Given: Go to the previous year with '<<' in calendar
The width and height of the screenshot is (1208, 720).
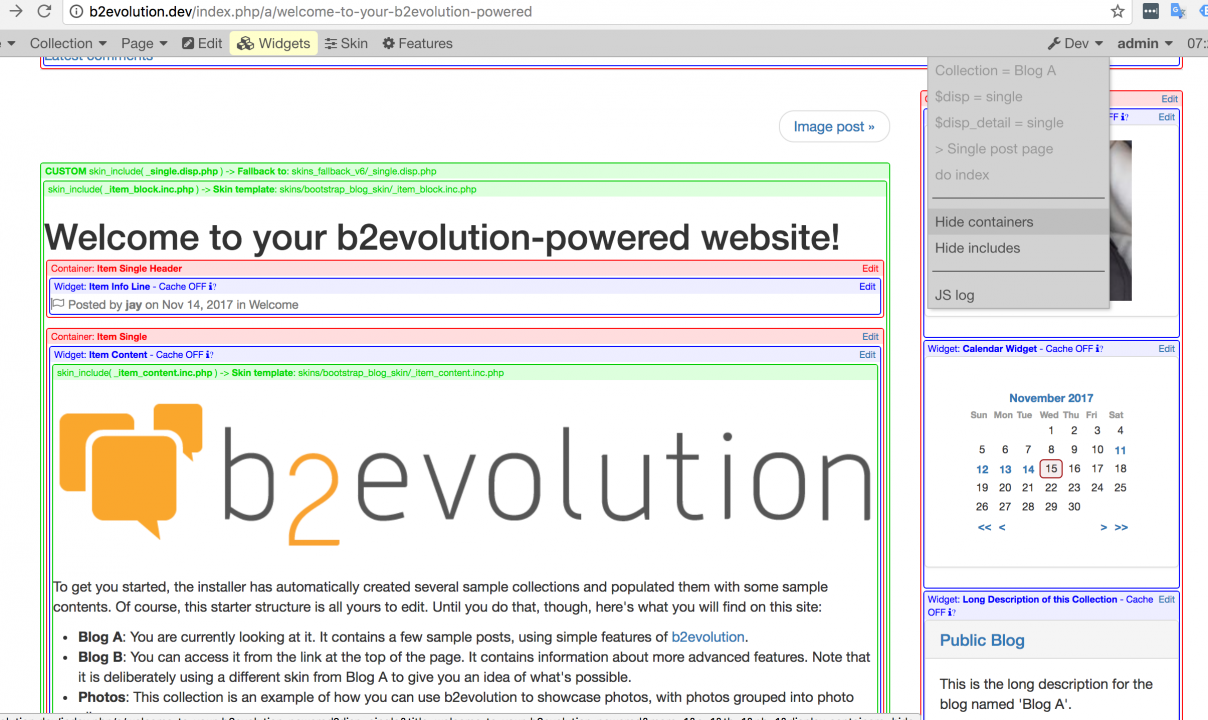Looking at the screenshot, I should [985, 527].
